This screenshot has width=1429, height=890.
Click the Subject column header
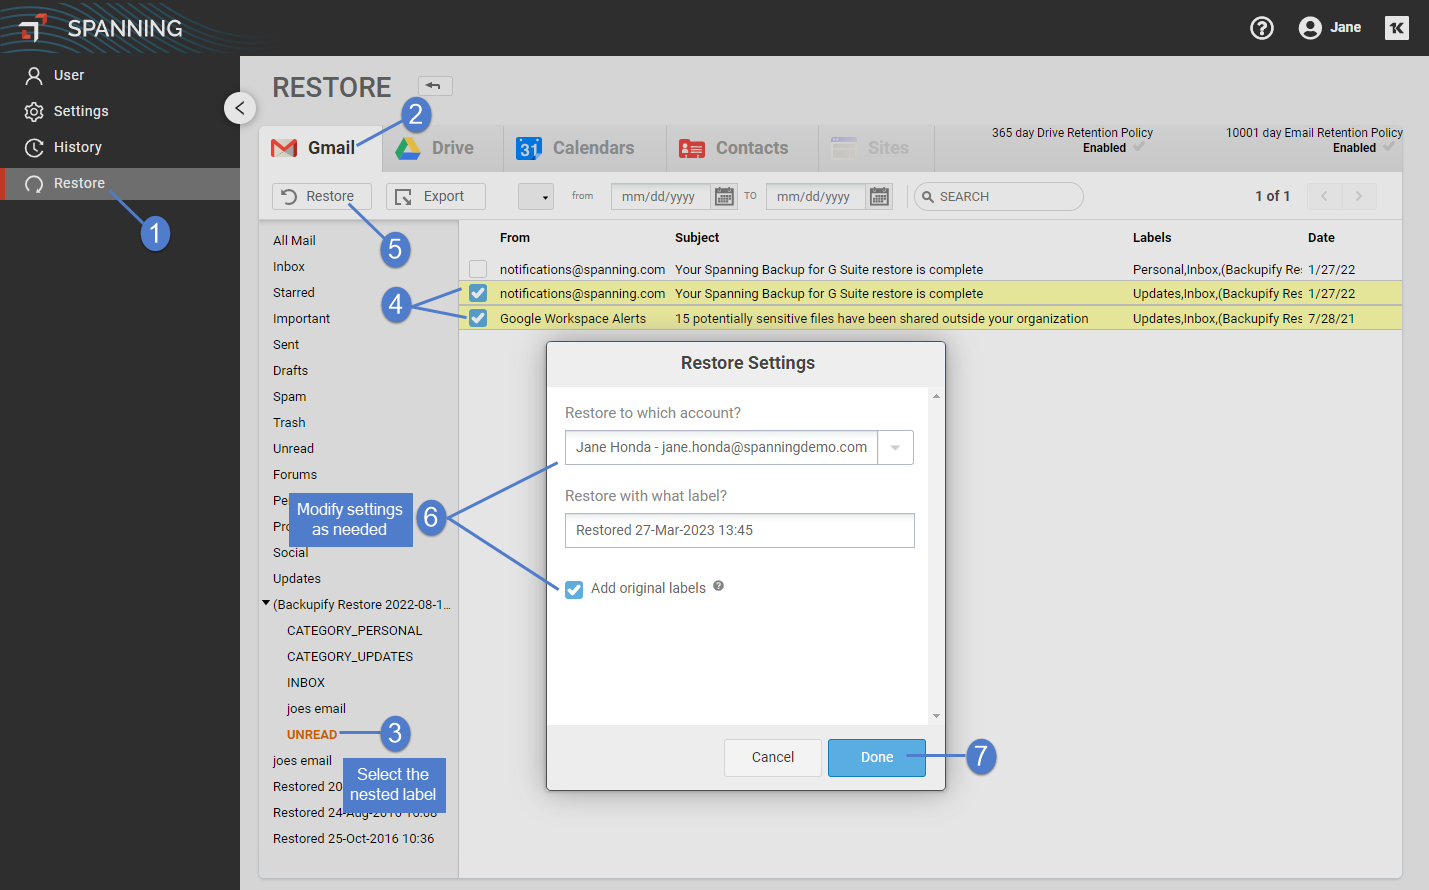point(697,237)
